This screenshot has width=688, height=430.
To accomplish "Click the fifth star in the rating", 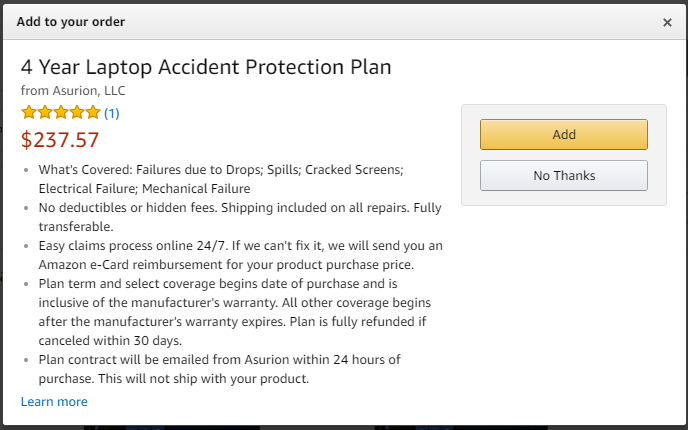I will 93,112.
